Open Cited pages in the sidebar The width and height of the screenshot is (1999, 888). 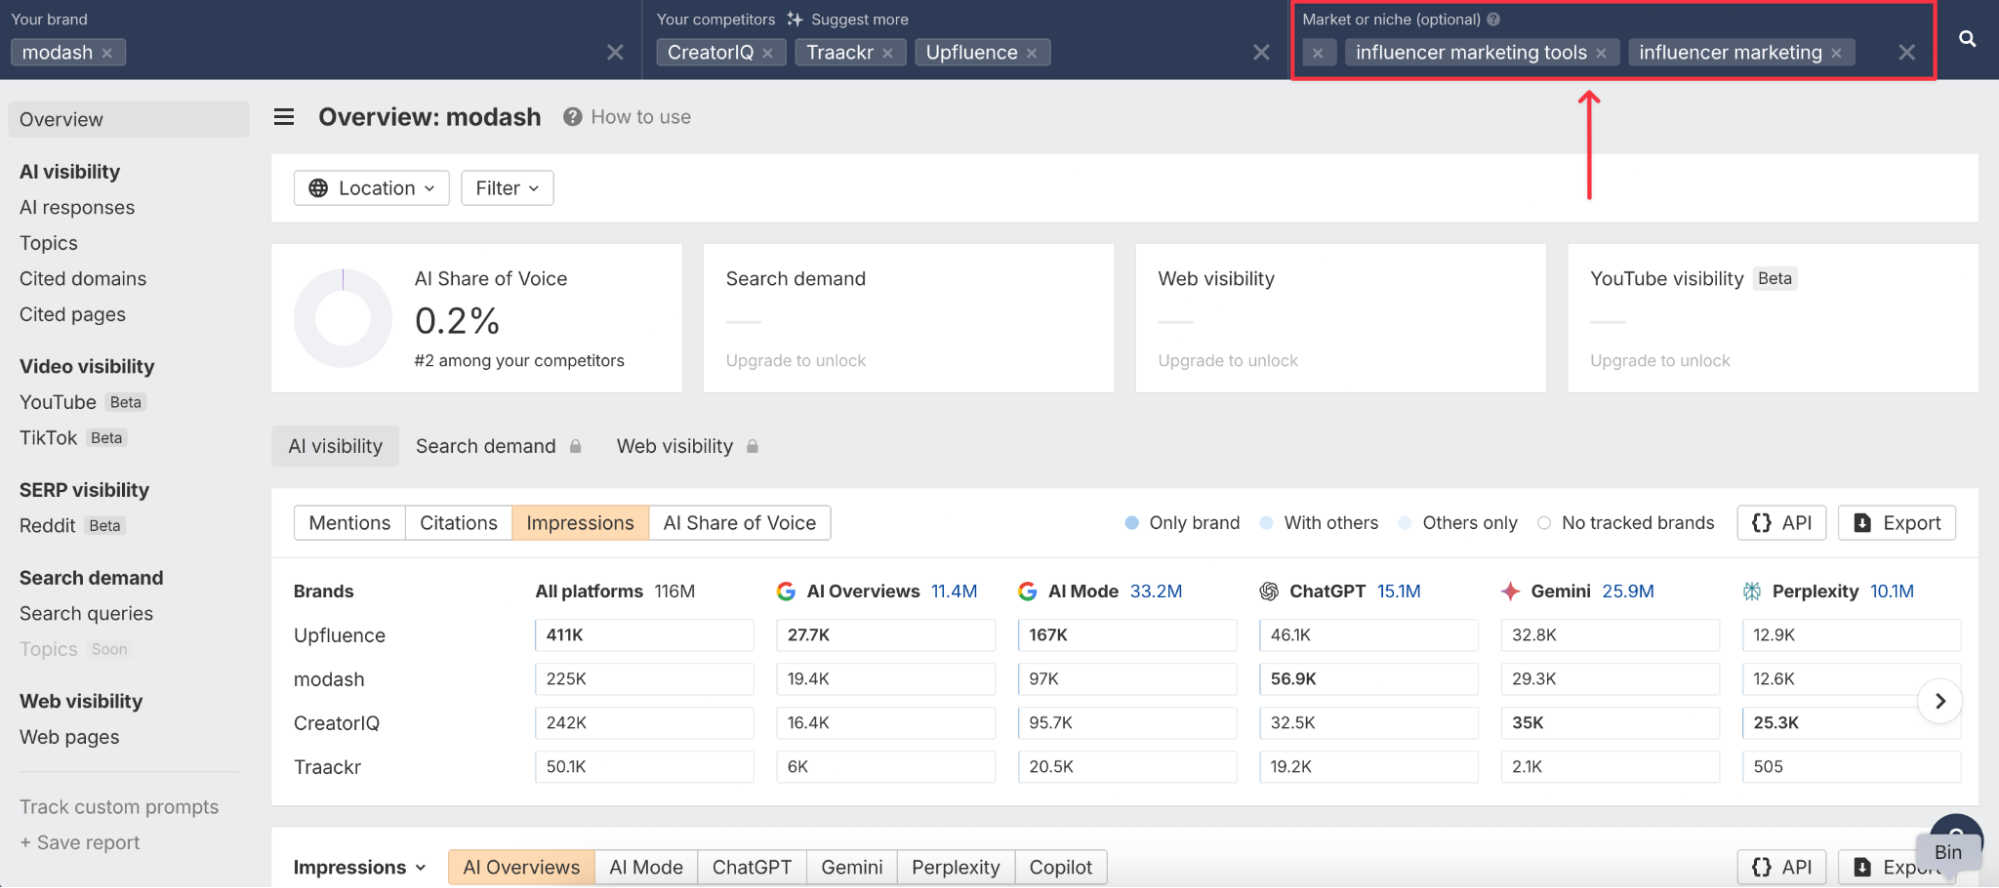tap(72, 315)
